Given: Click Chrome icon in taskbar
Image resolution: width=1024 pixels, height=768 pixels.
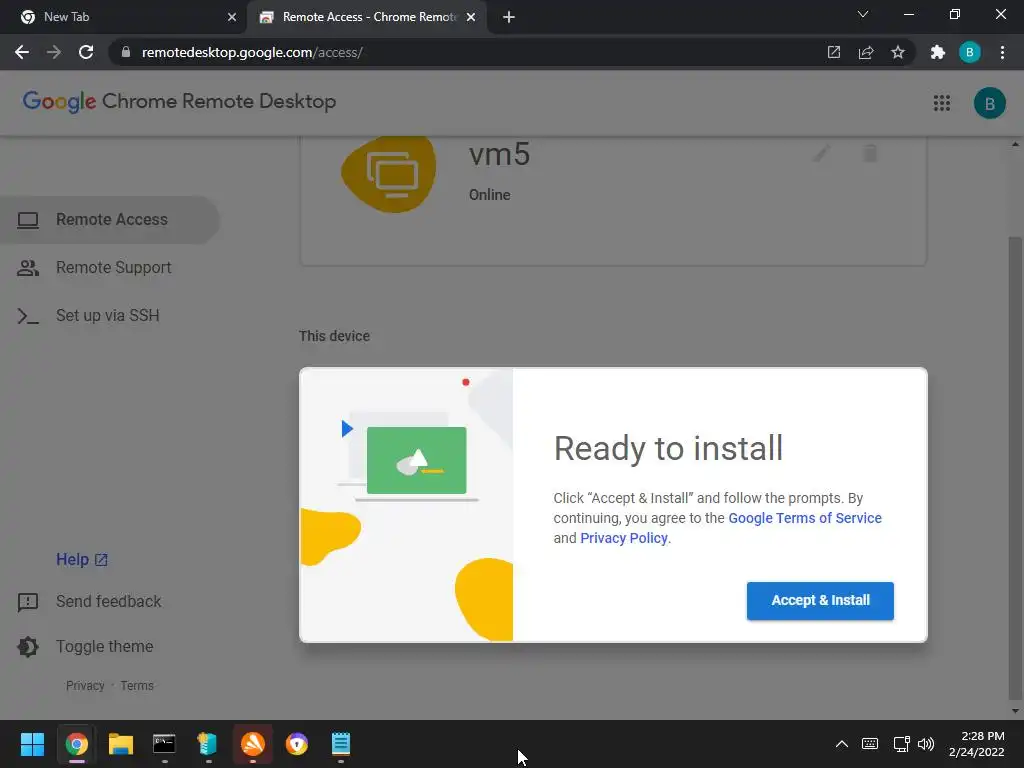Looking at the screenshot, I should point(76,744).
